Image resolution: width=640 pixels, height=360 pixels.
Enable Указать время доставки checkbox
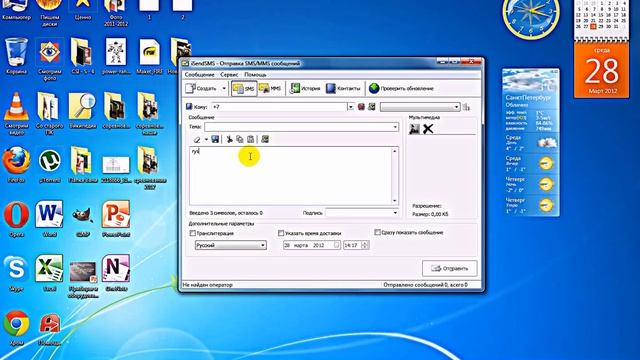coord(281,233)
